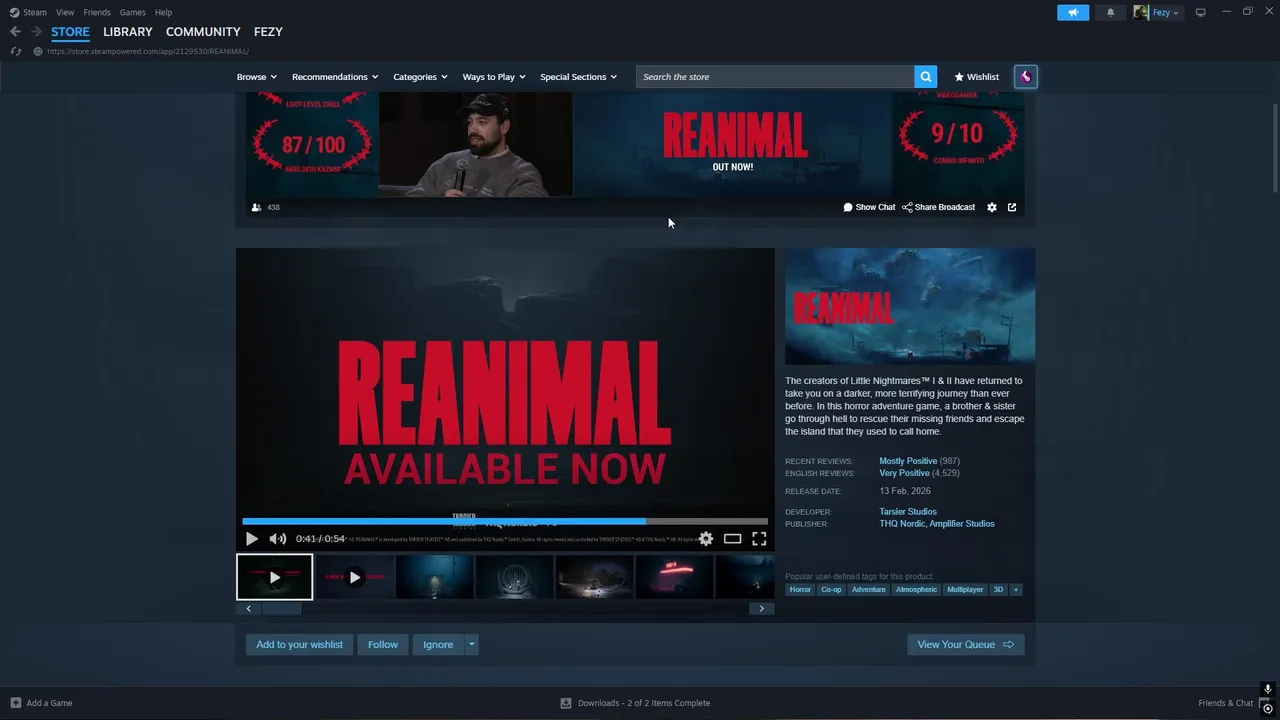Pop out the broadcast window
Image resolution: width=1280 pixels, height=720 pixels.
(x=1012, y=207)
